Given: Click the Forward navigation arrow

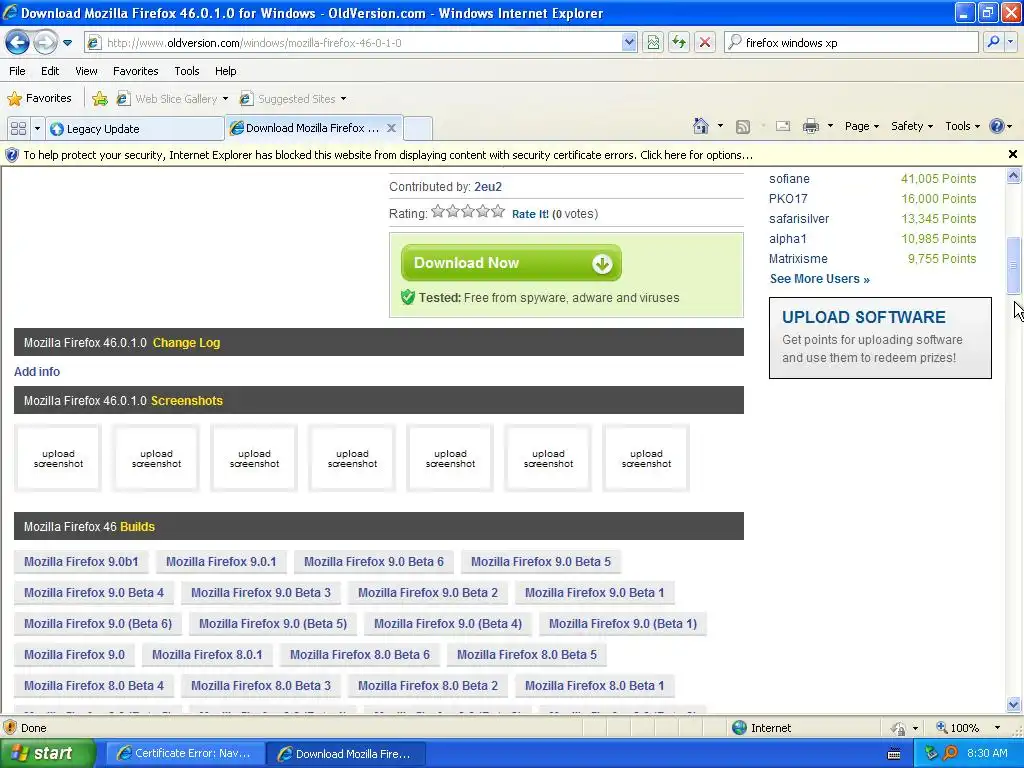Looking at the screenshot, I should tap(45, 43).
